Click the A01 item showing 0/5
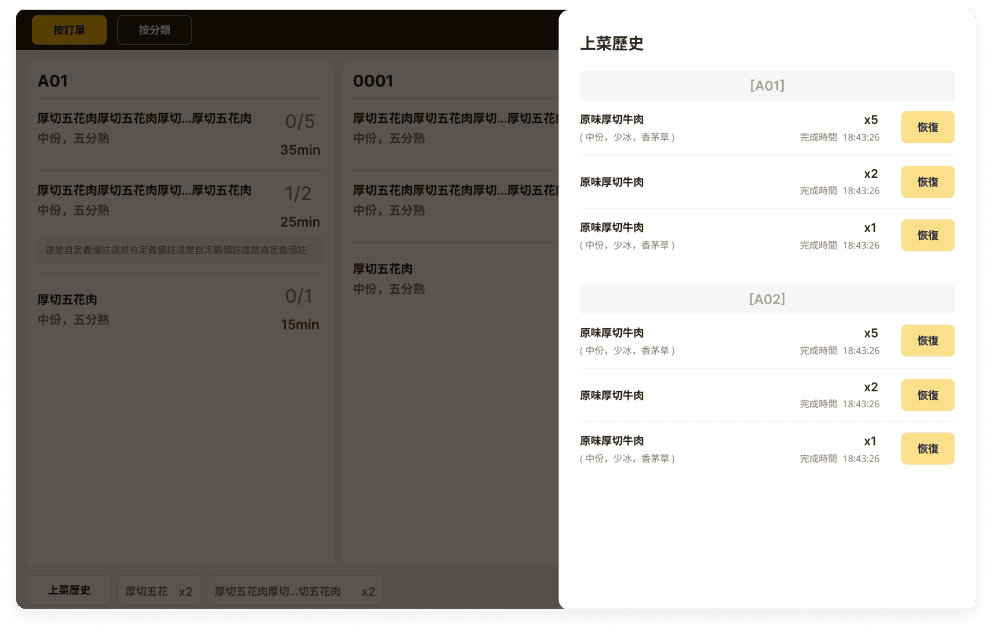The width and height of the screenshot is (992, 633). (x=179, y=134)
